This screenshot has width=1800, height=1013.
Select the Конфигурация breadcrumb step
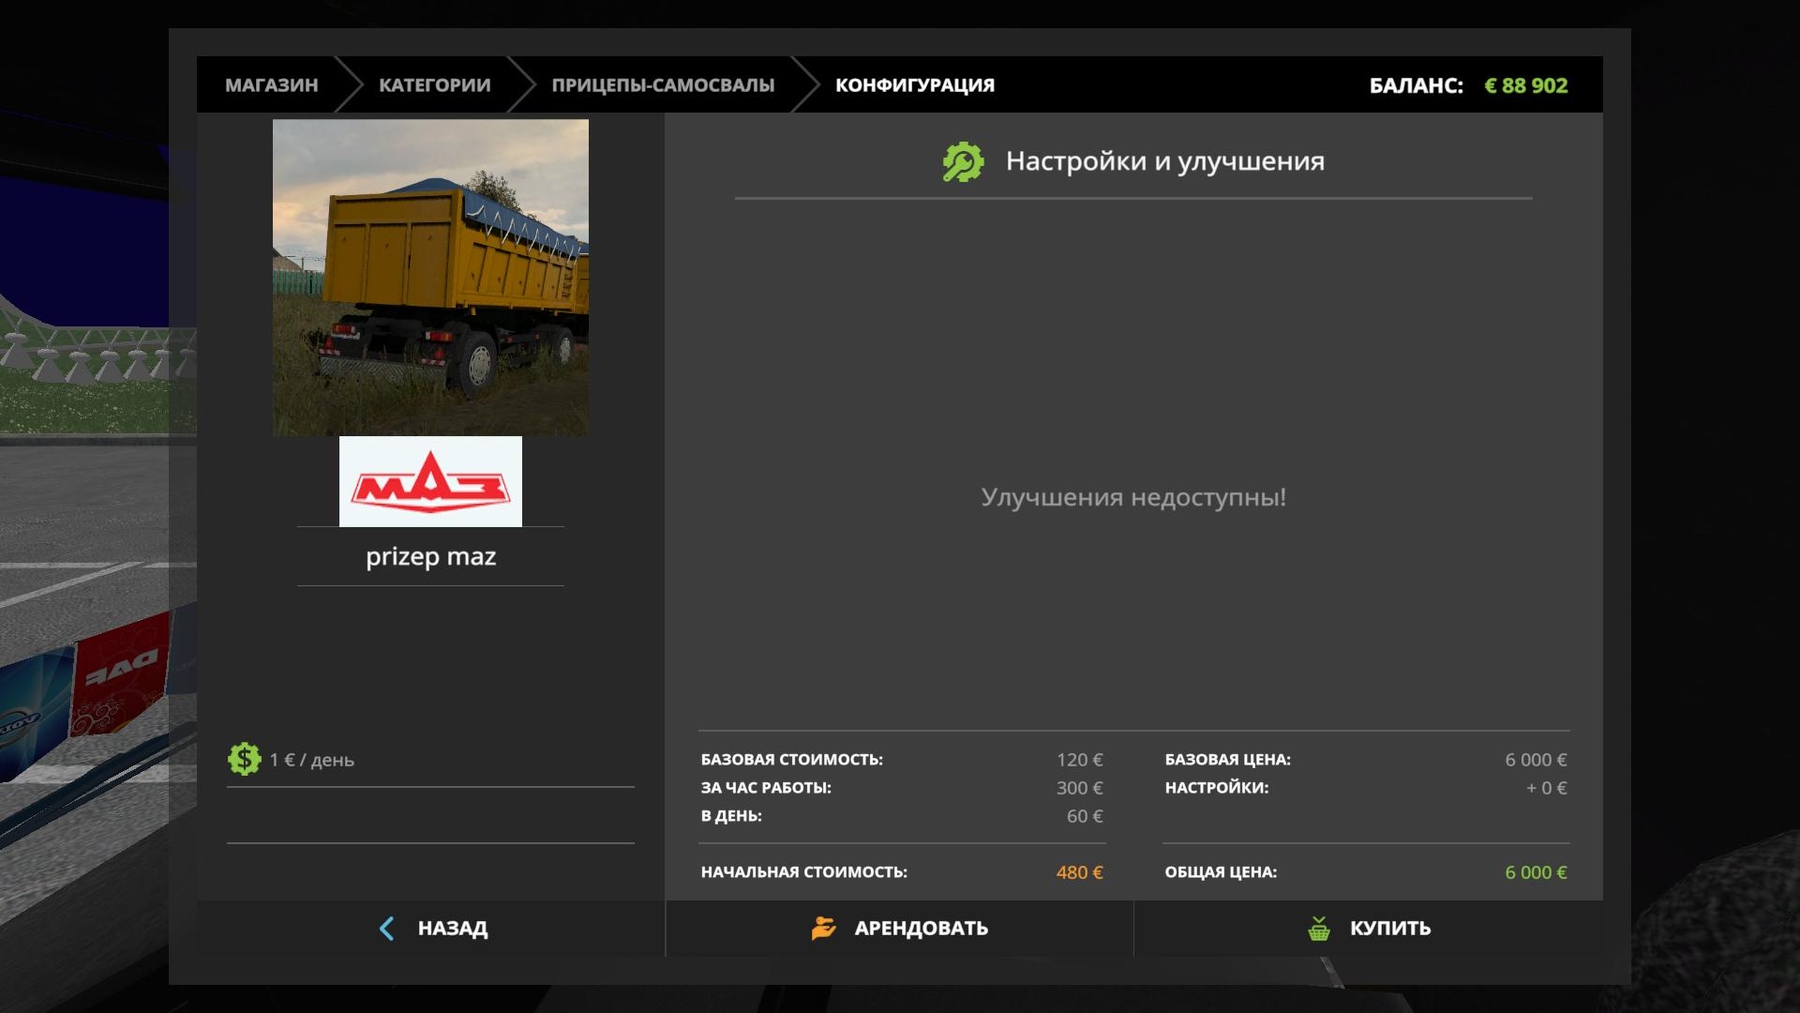[x=914, y=85]
